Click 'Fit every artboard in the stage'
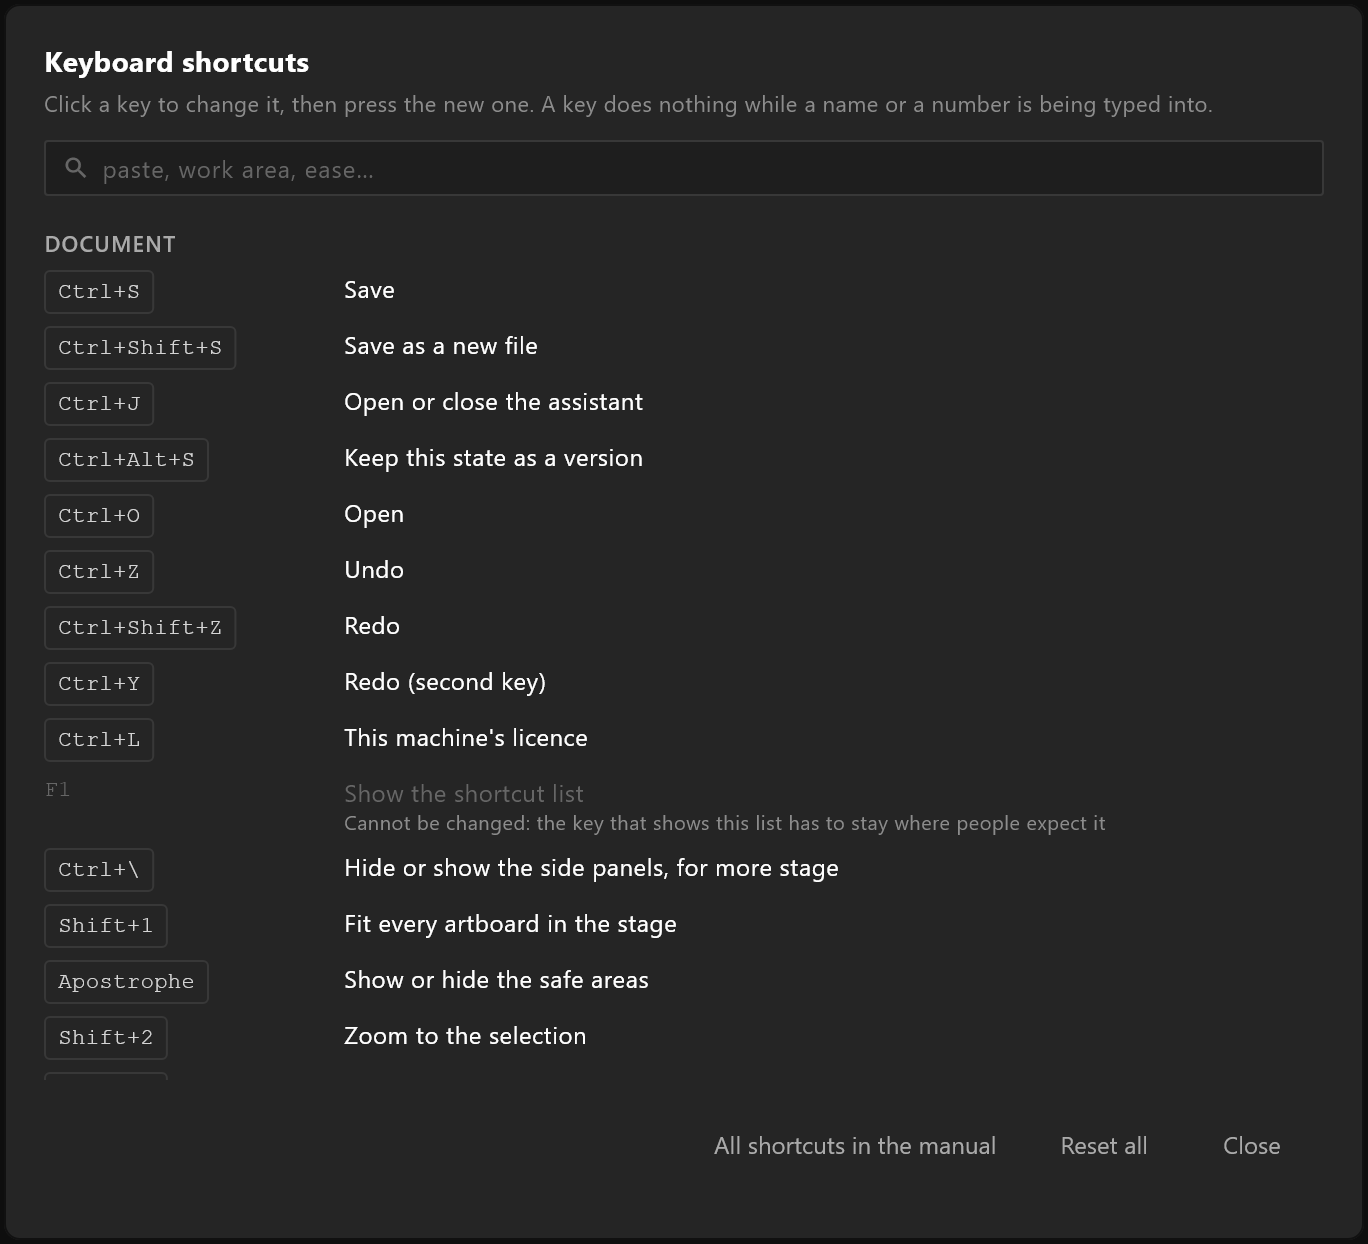Image resolution: width=1368 pixels, height=1244 pixels. [510, 924]
